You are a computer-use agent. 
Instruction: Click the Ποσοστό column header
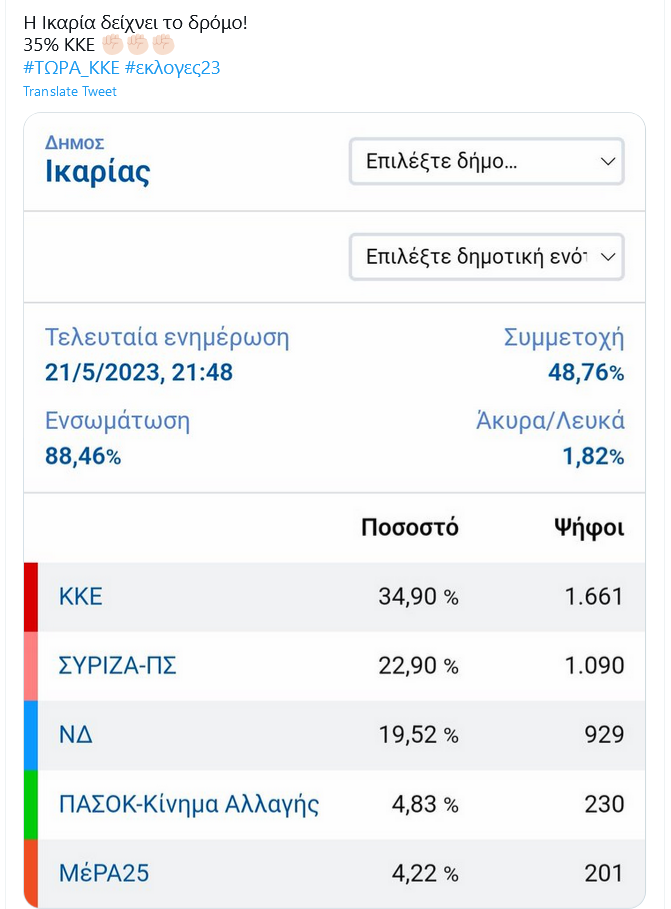click(409, 528)
